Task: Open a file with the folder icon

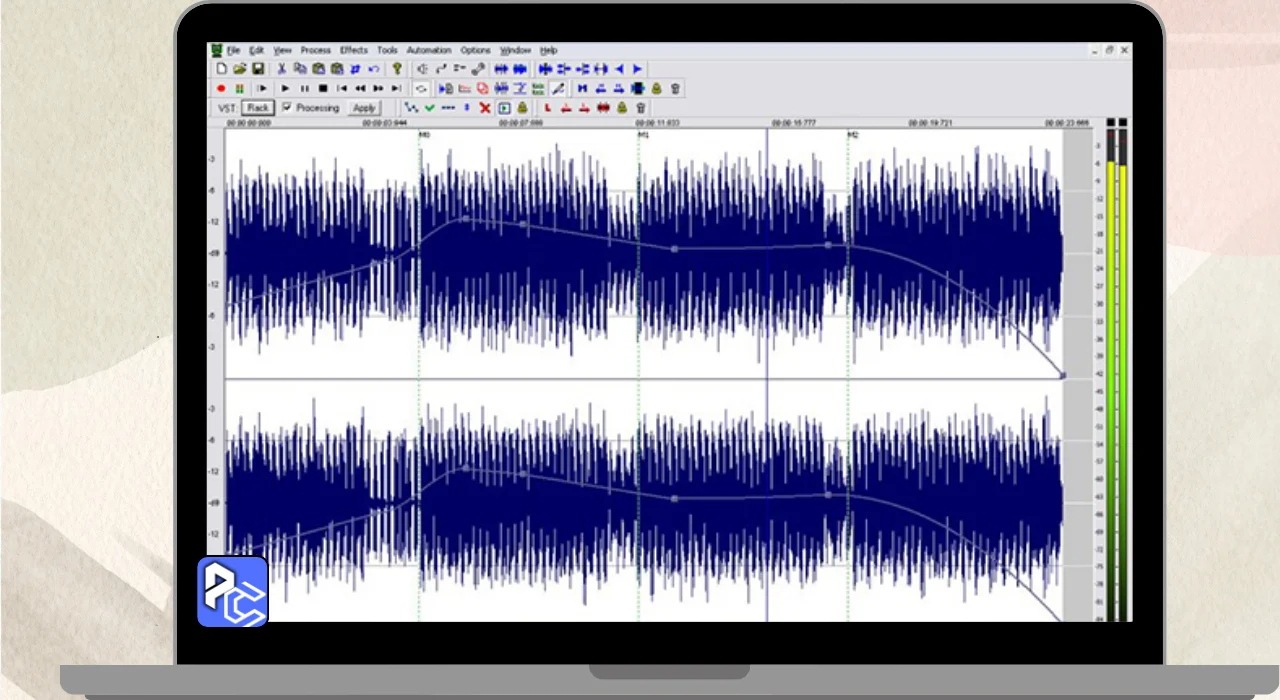Action: [x=240, y=69]
